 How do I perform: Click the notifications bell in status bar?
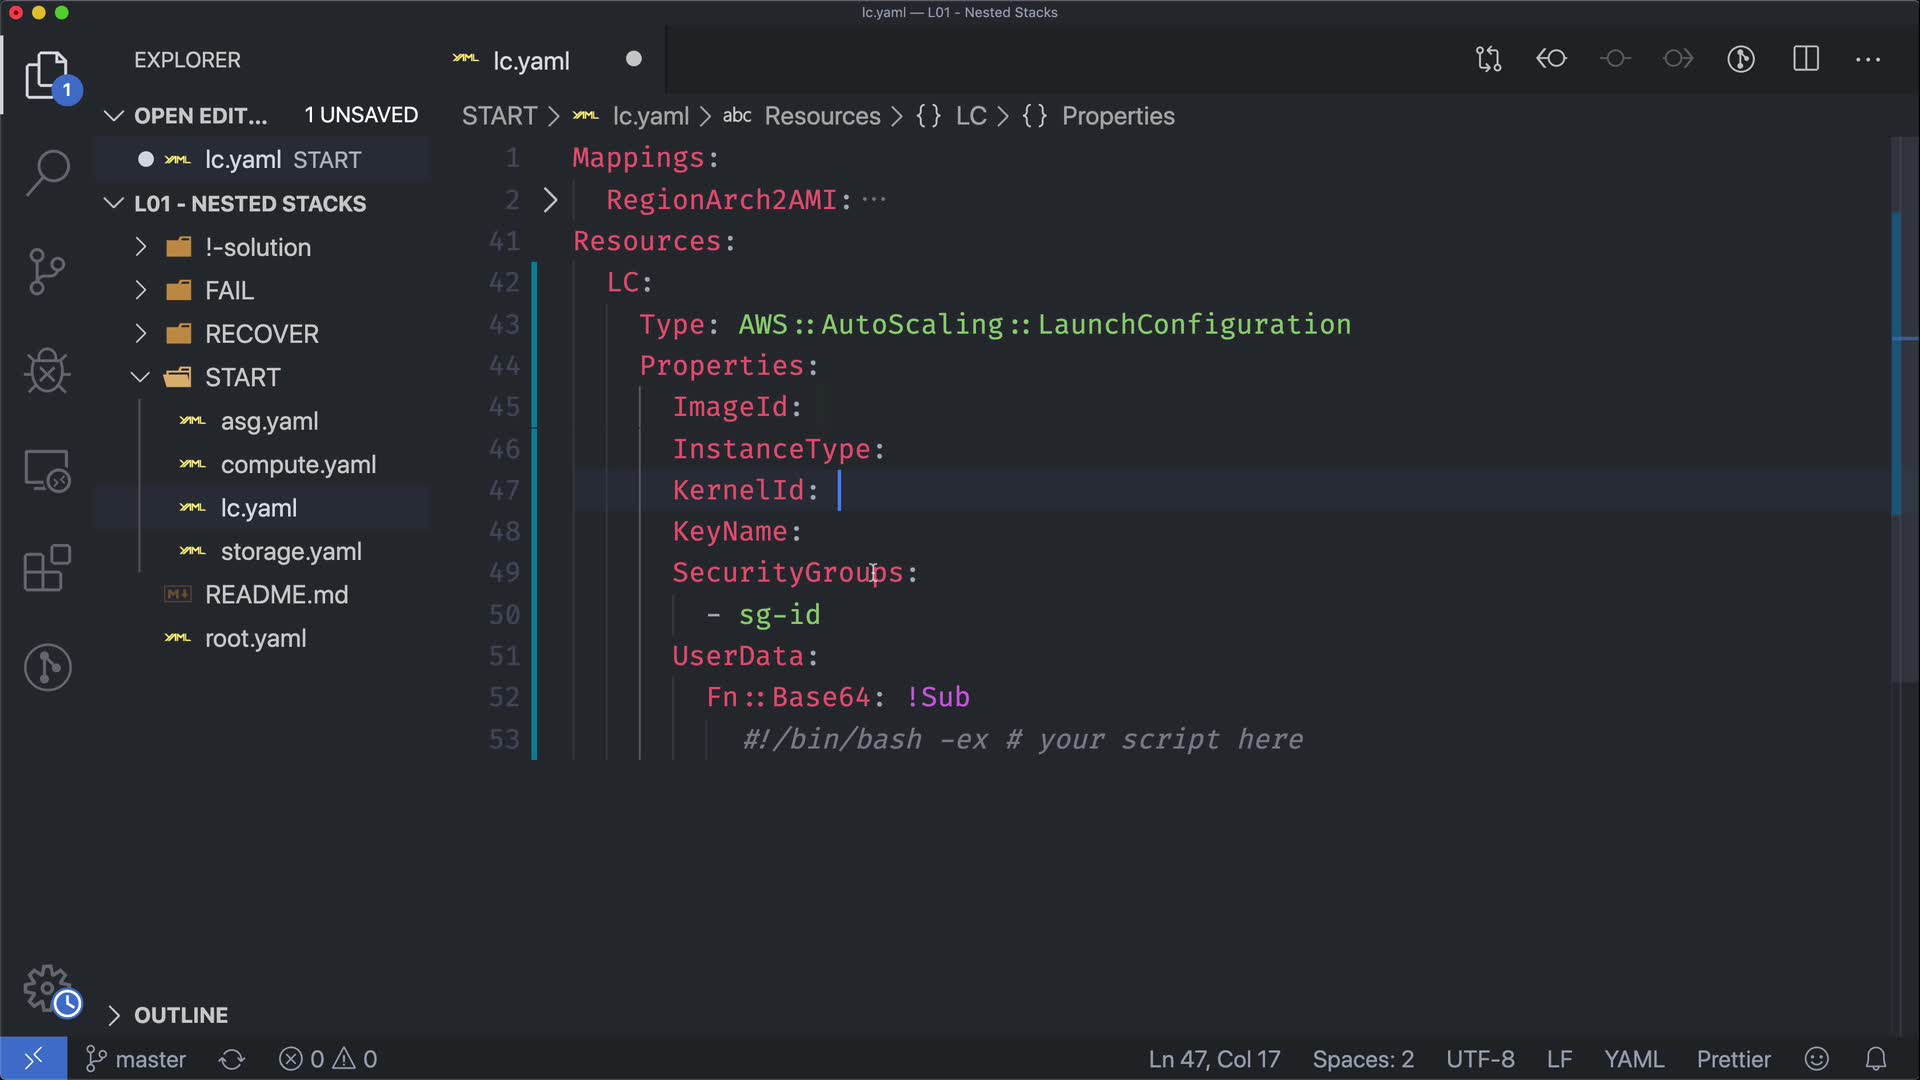[x=1876, y=1059]
